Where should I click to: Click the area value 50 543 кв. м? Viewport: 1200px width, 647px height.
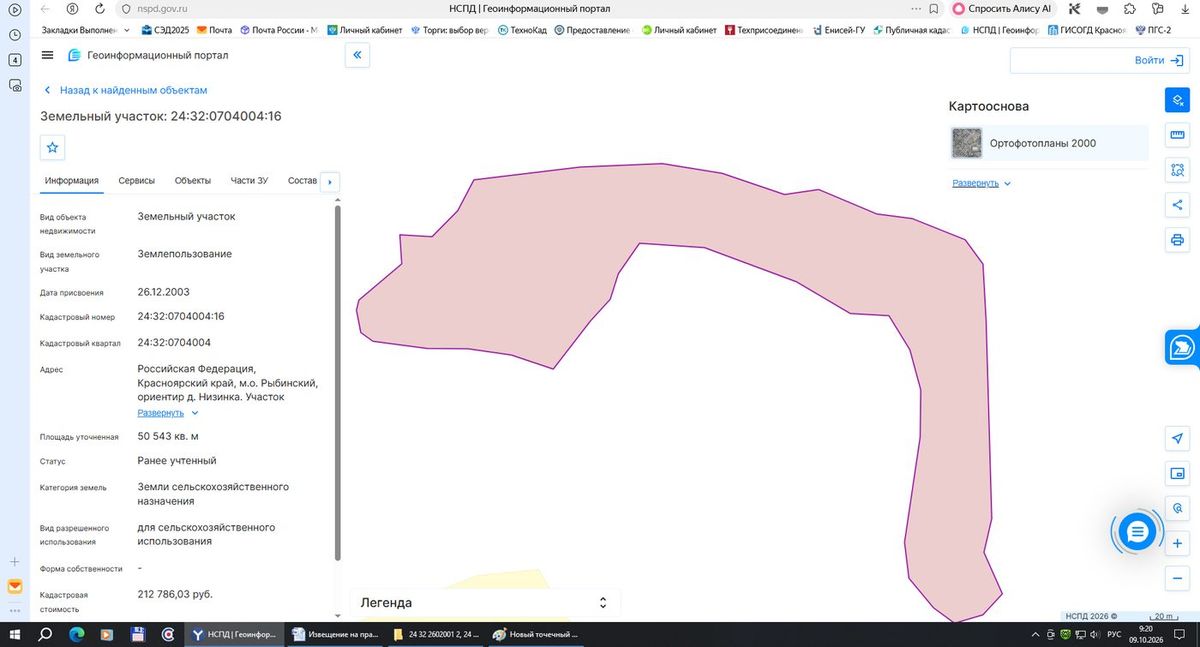(168, 436)
